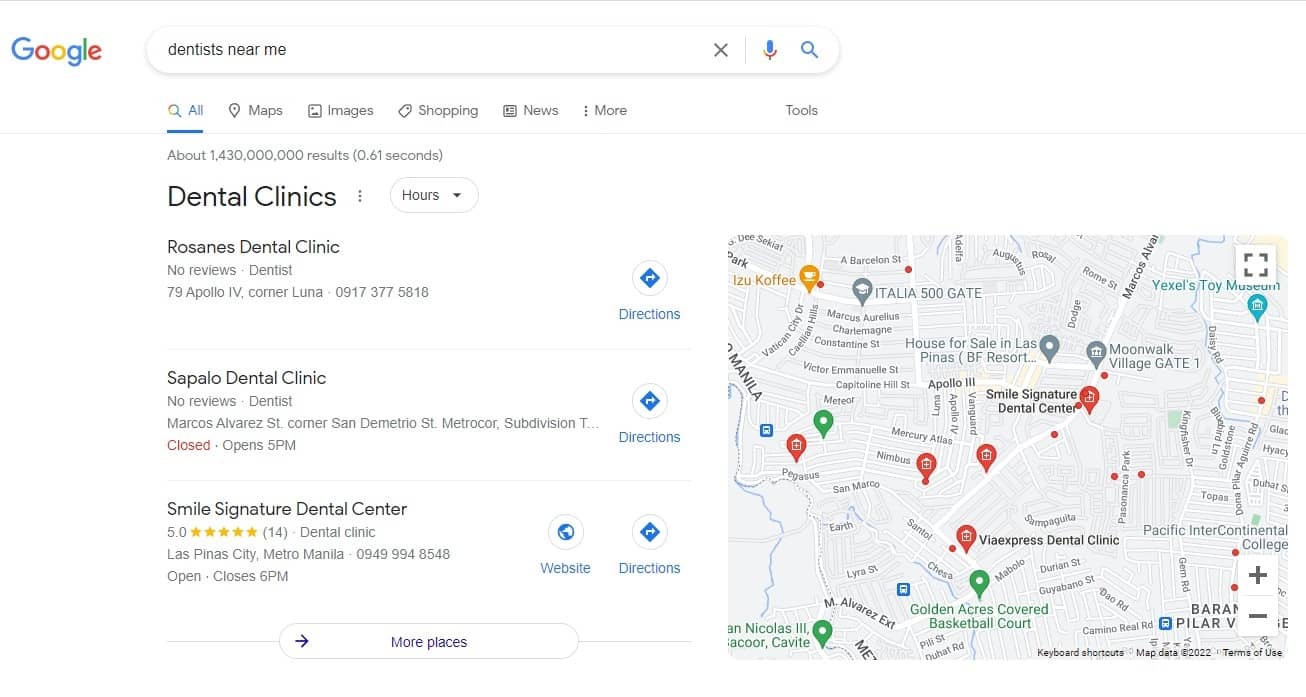Open map Keyboard shortcuts link
Image resolution: width=1306 pixels, height=697 pixels.
pyautogui.click(x=1080, y=653)
